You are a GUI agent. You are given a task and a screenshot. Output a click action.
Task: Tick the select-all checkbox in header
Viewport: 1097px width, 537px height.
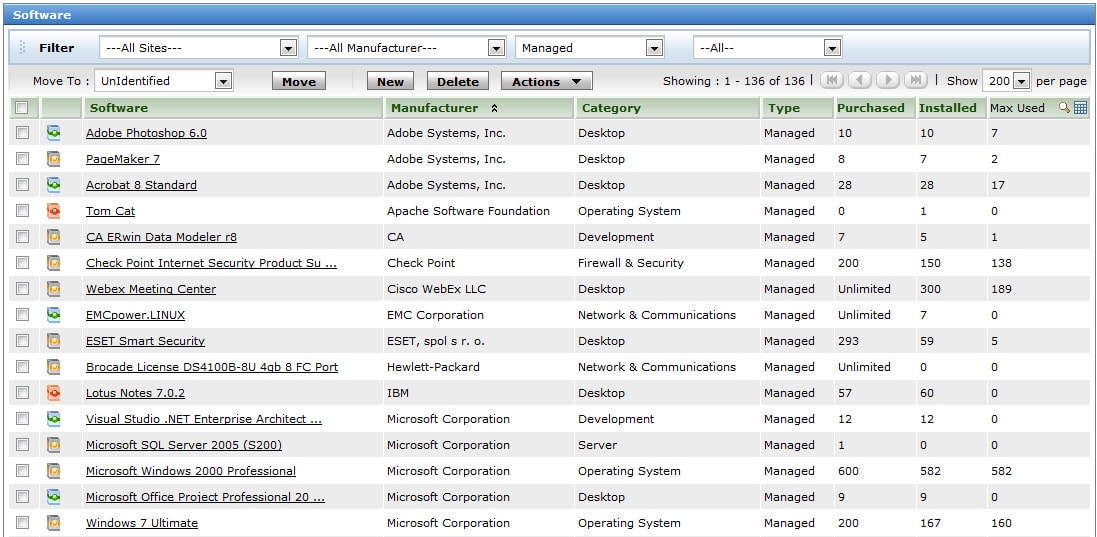pos(22,108)
